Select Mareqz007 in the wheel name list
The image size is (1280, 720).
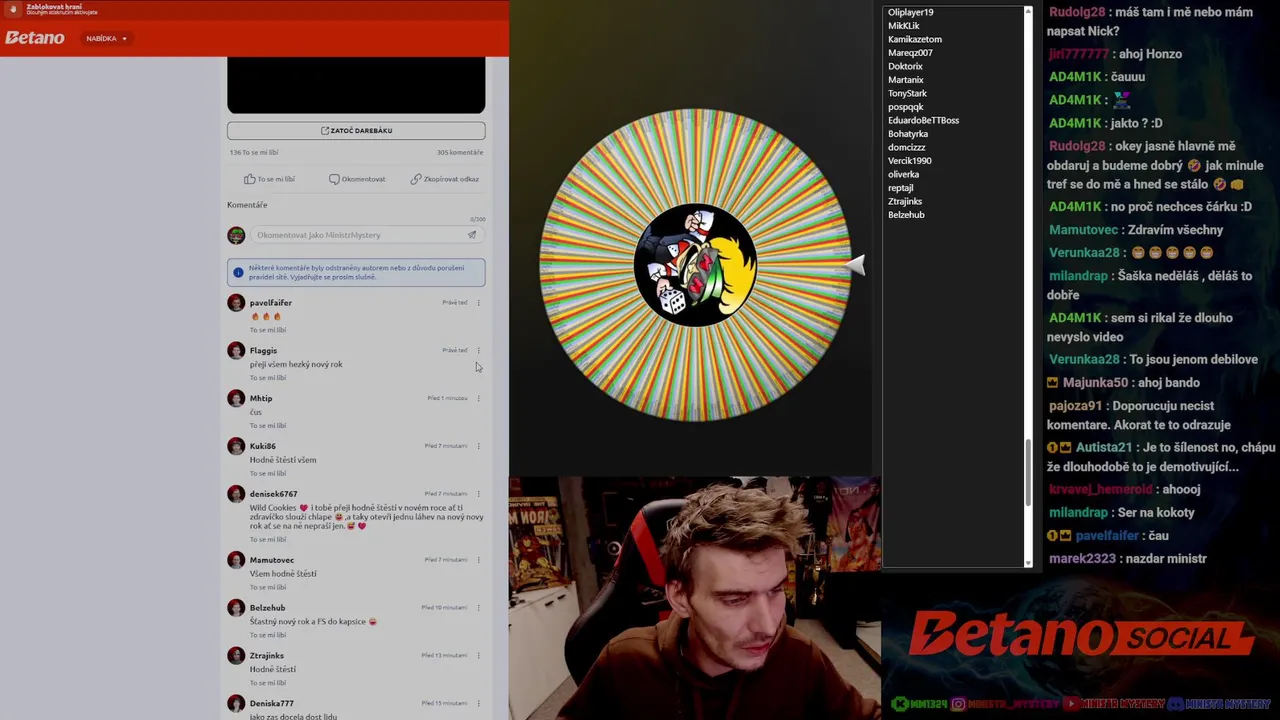910,53
